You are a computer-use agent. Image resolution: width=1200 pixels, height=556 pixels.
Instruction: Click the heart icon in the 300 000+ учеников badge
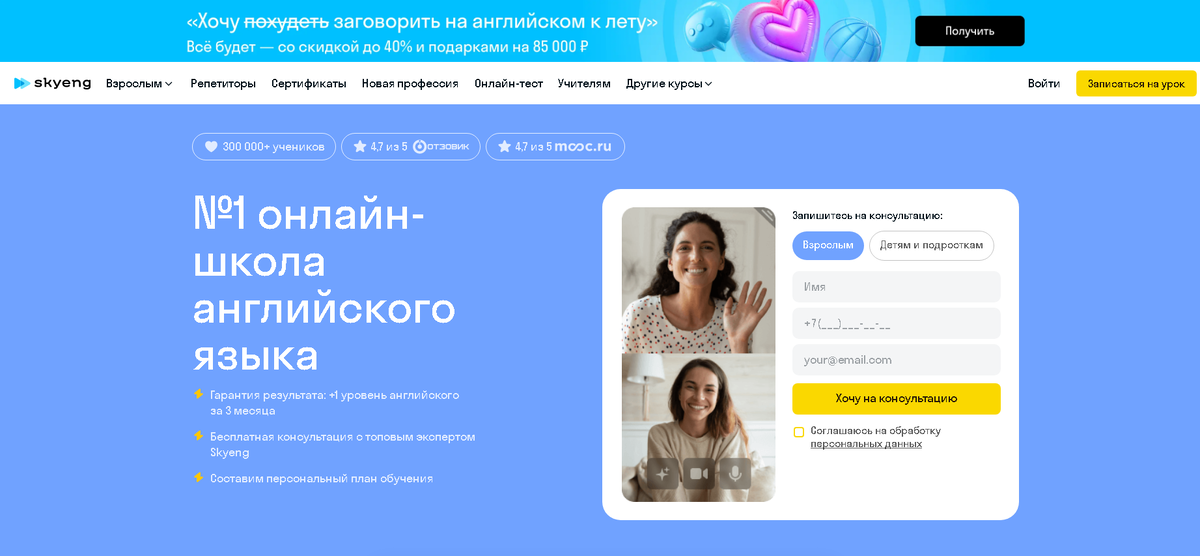tap(211, 147)
